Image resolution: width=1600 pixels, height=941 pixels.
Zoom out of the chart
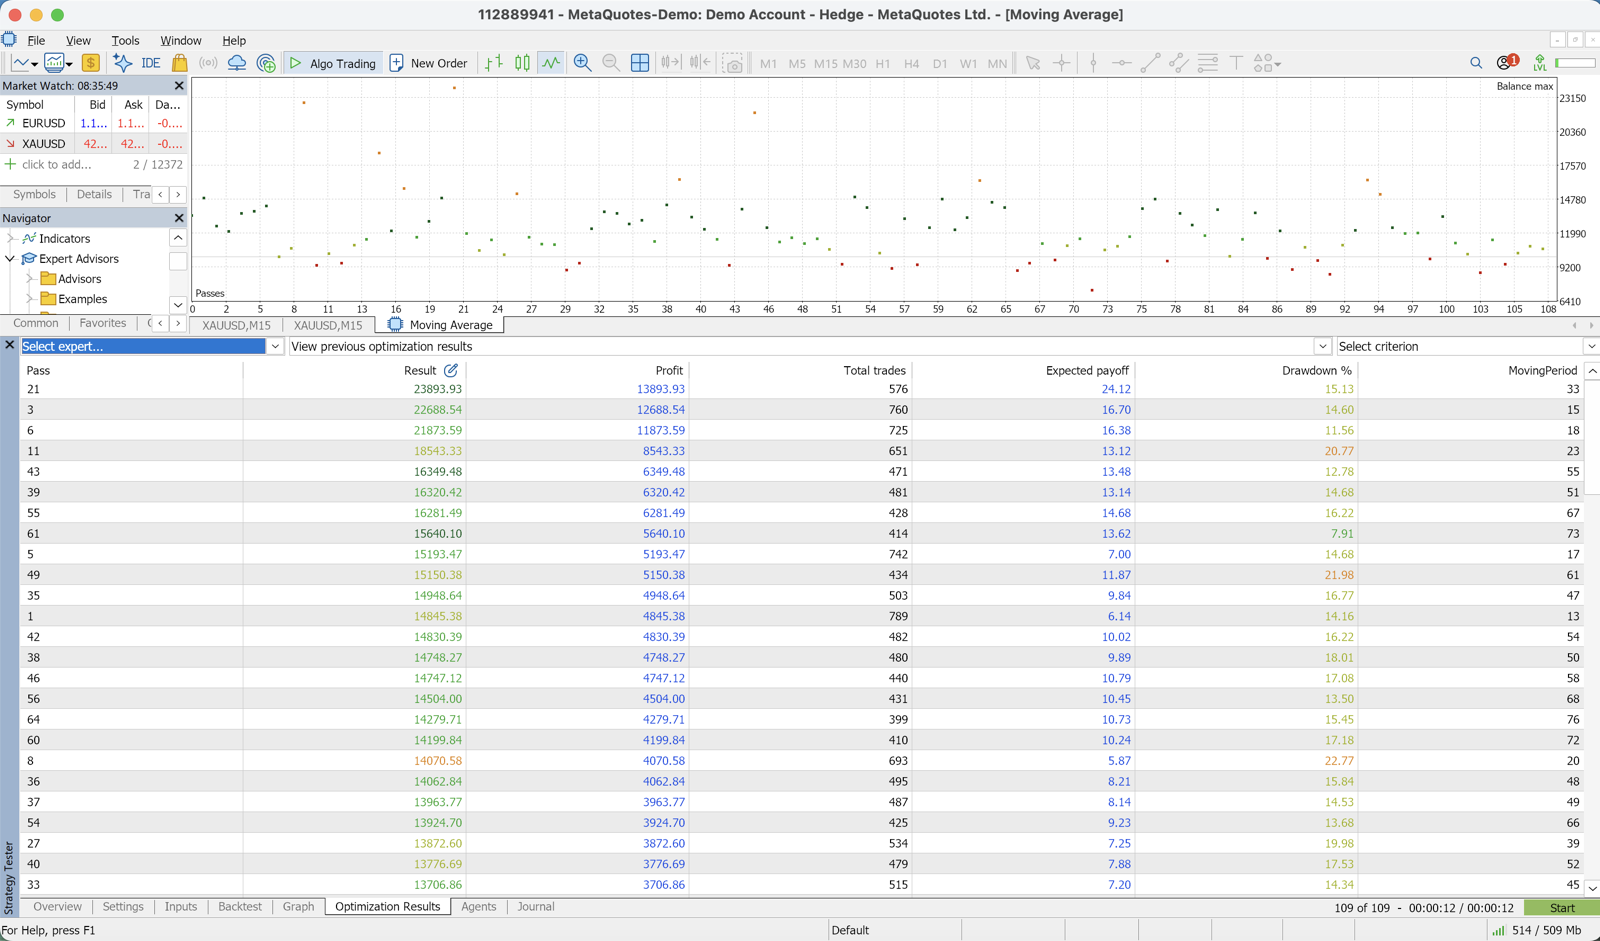click(x=611, y=63)
